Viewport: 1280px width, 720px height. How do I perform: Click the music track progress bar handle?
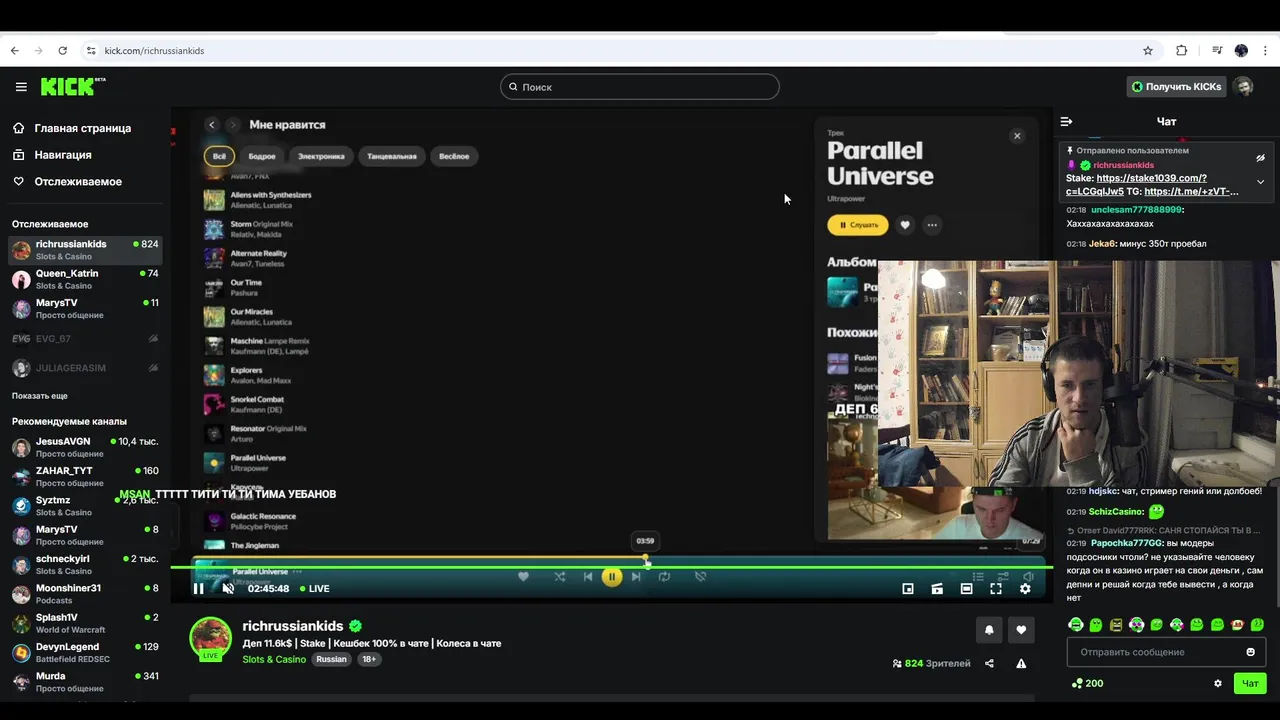tap(645, 558)
